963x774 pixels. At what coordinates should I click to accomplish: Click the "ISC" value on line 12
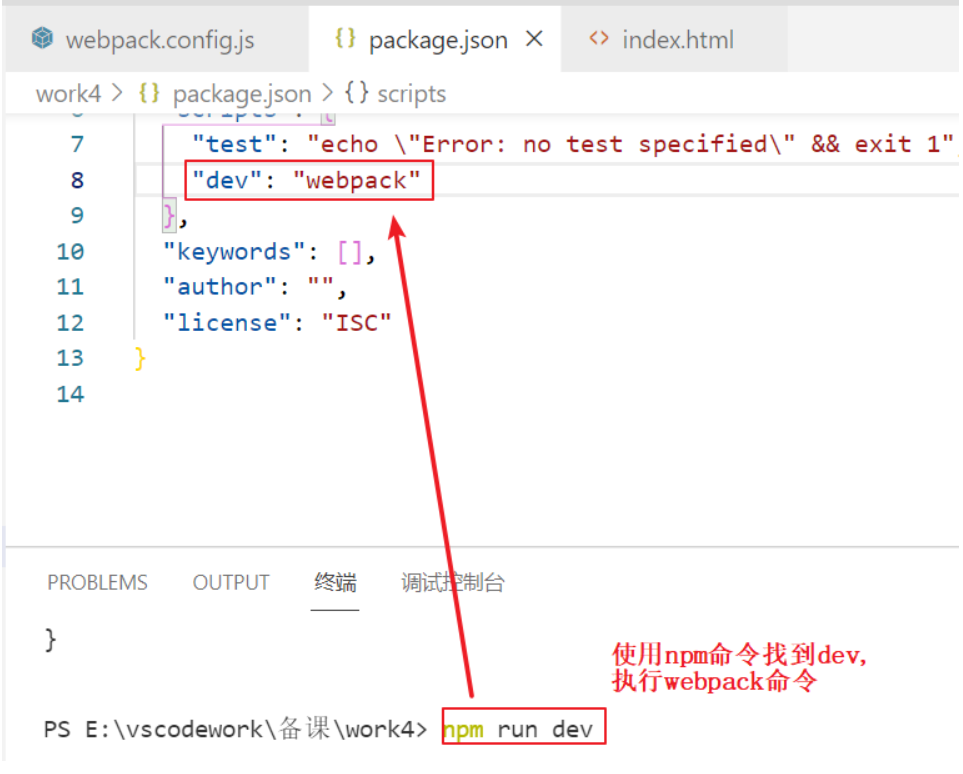coord(356,323)
